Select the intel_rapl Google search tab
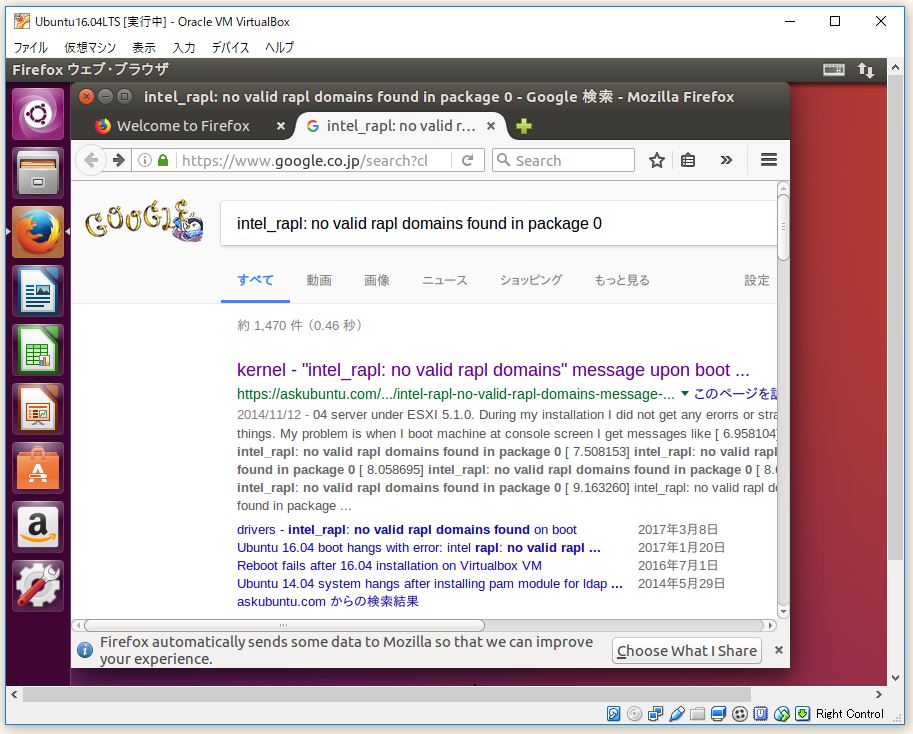This screenshot has width=913, height=734. [401, 126]
